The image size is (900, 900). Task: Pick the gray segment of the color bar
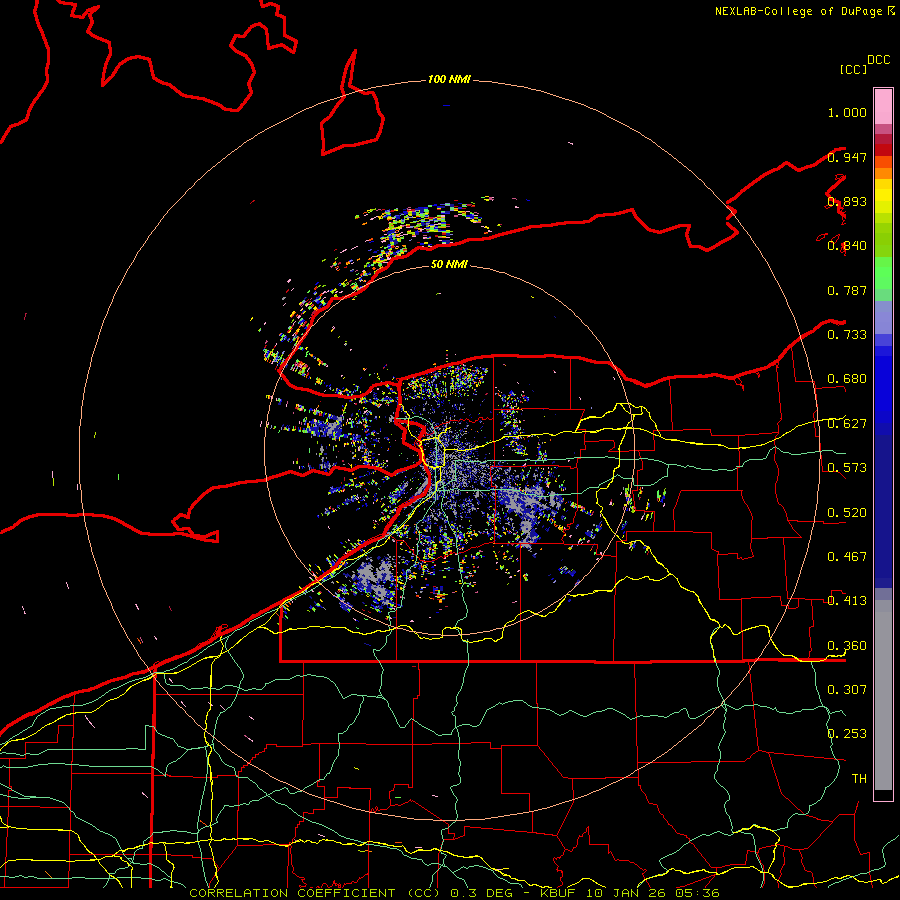883,700
